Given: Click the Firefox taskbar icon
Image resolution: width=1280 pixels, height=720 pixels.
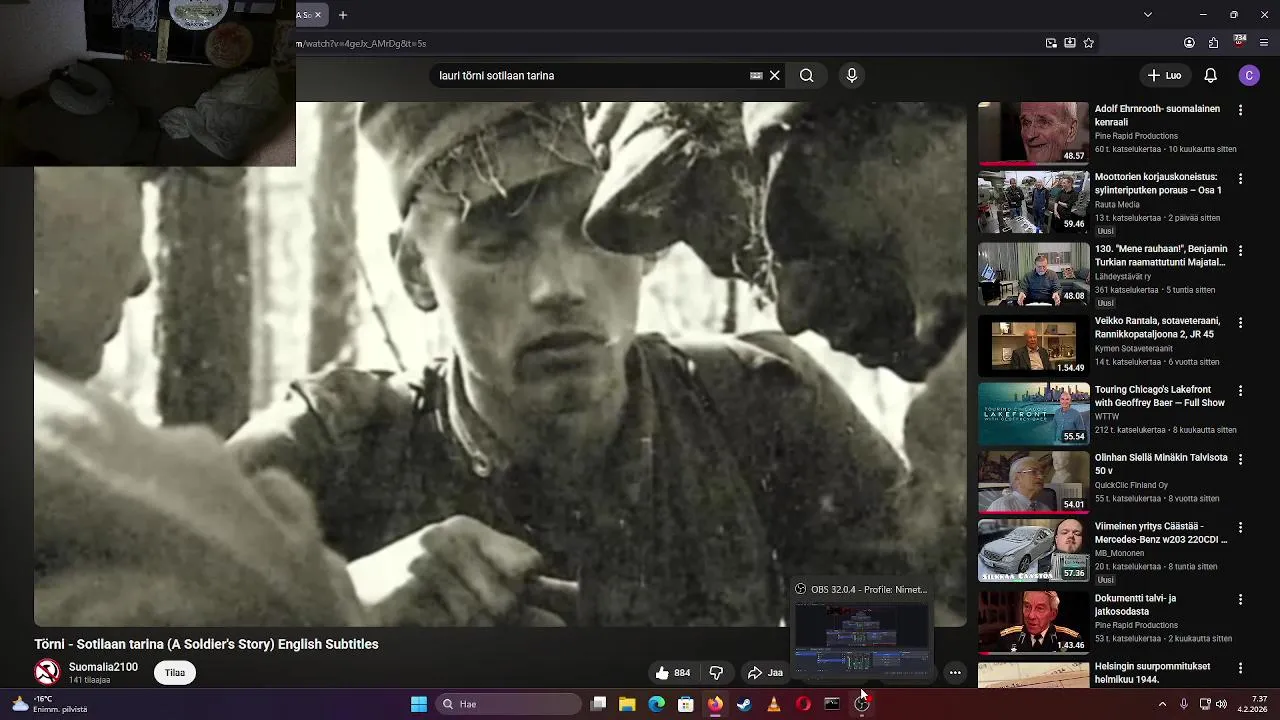Looking at the screenshot, I should tap(715, 704).
